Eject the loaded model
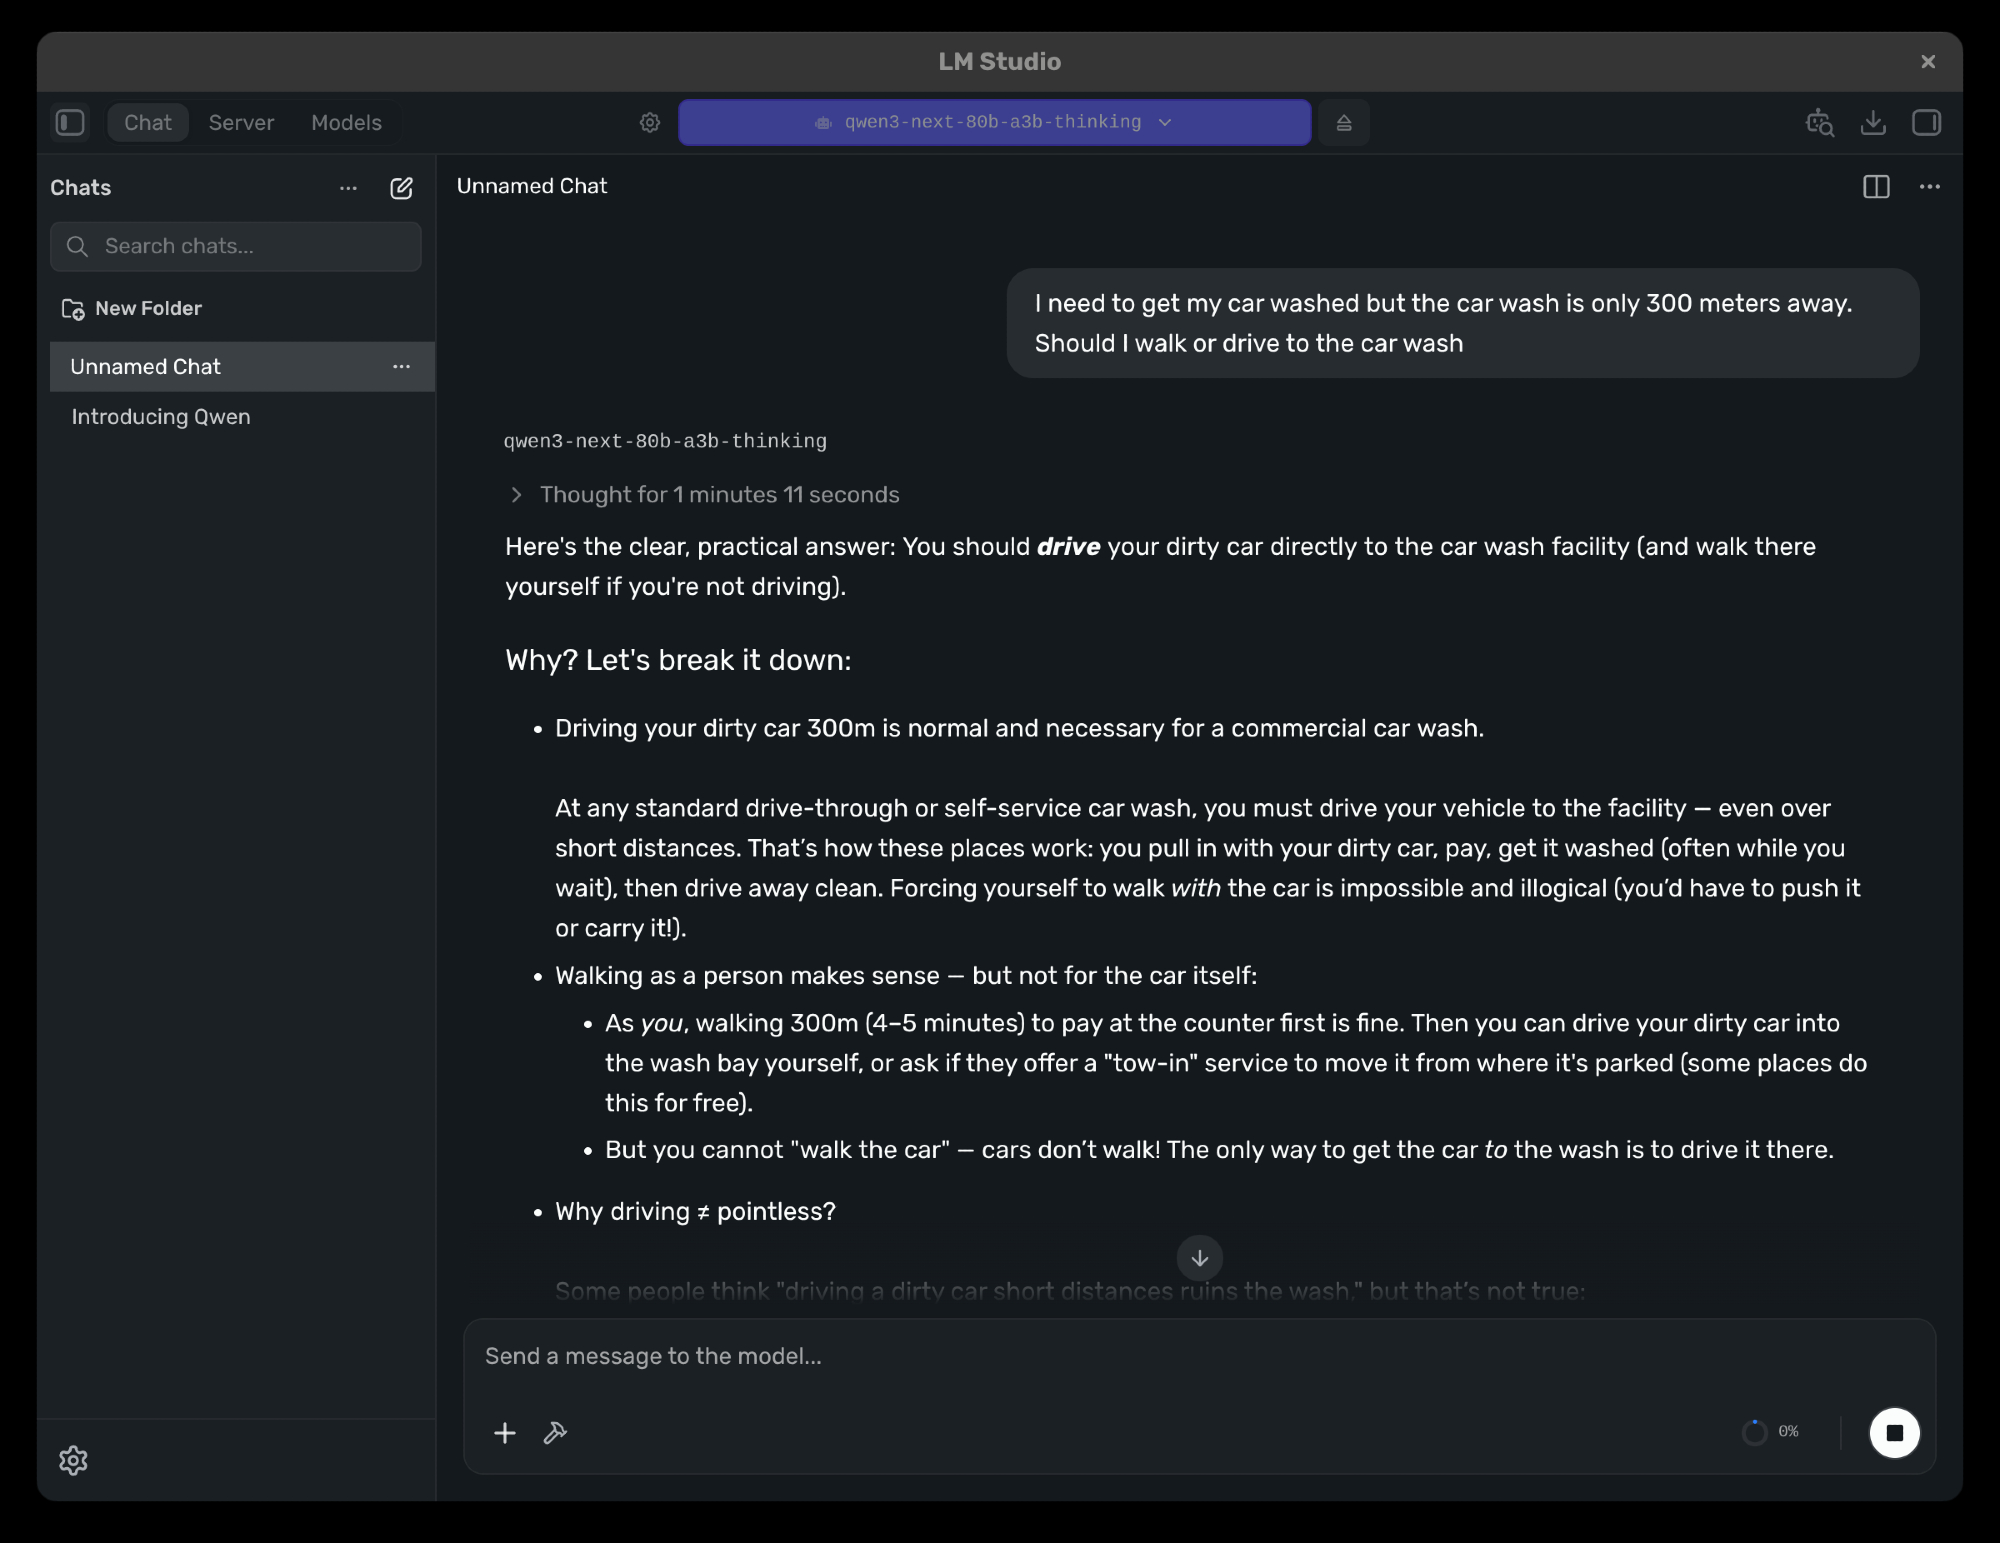The image size is (2000, 1543). click(x=1344, y=123)
